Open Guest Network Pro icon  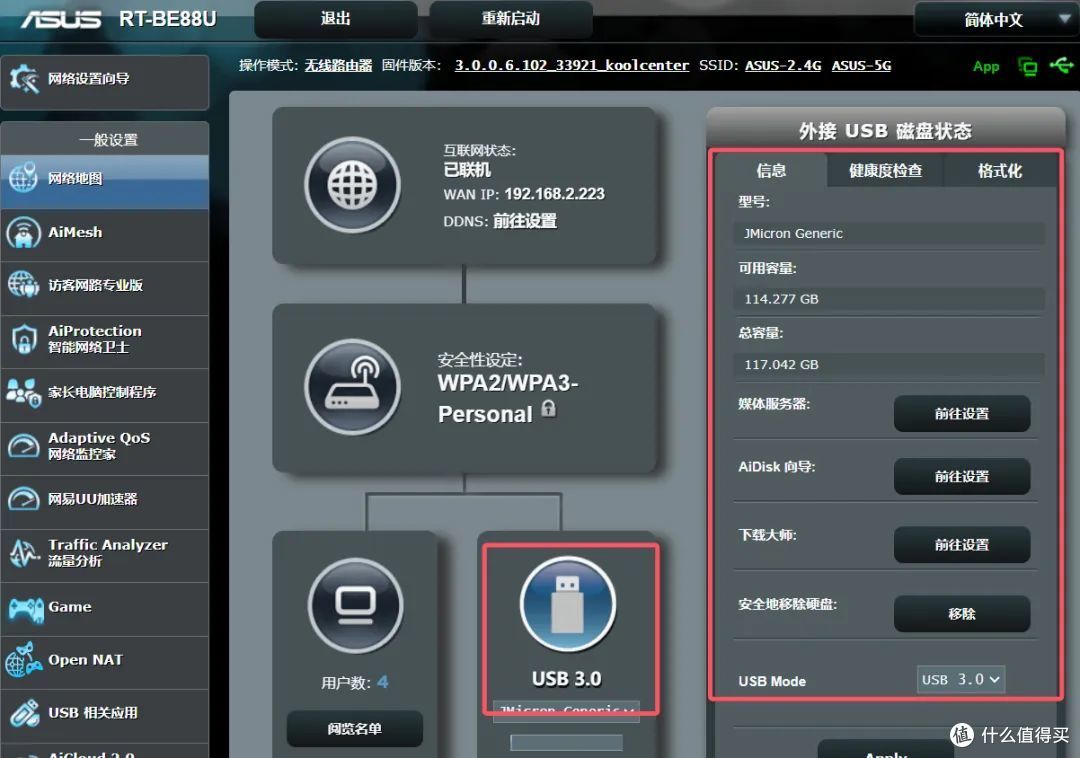(23, 284)
